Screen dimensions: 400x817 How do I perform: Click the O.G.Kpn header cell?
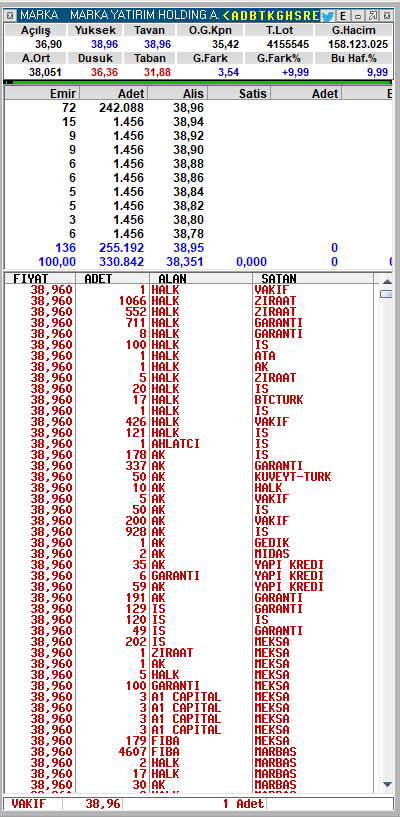pos(210,30)
